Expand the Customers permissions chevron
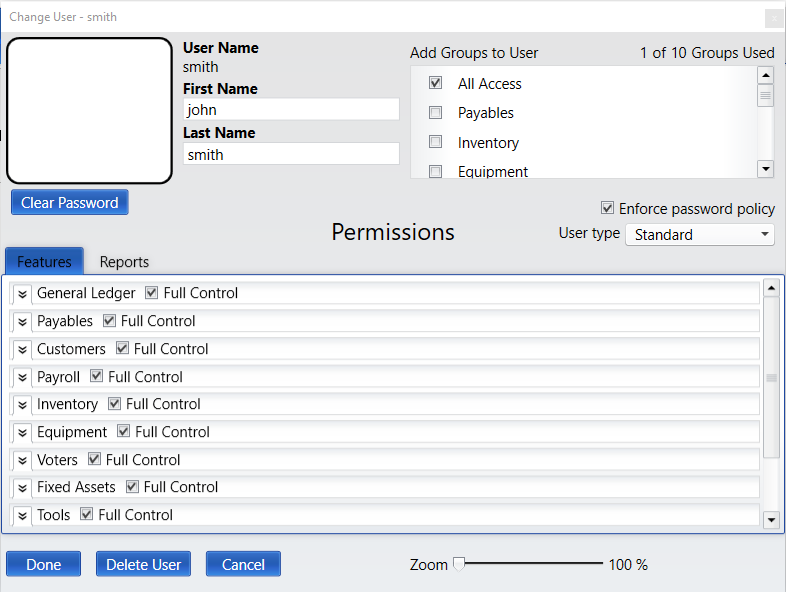This screenshot has width=786, height=592. tap(22, 349)
